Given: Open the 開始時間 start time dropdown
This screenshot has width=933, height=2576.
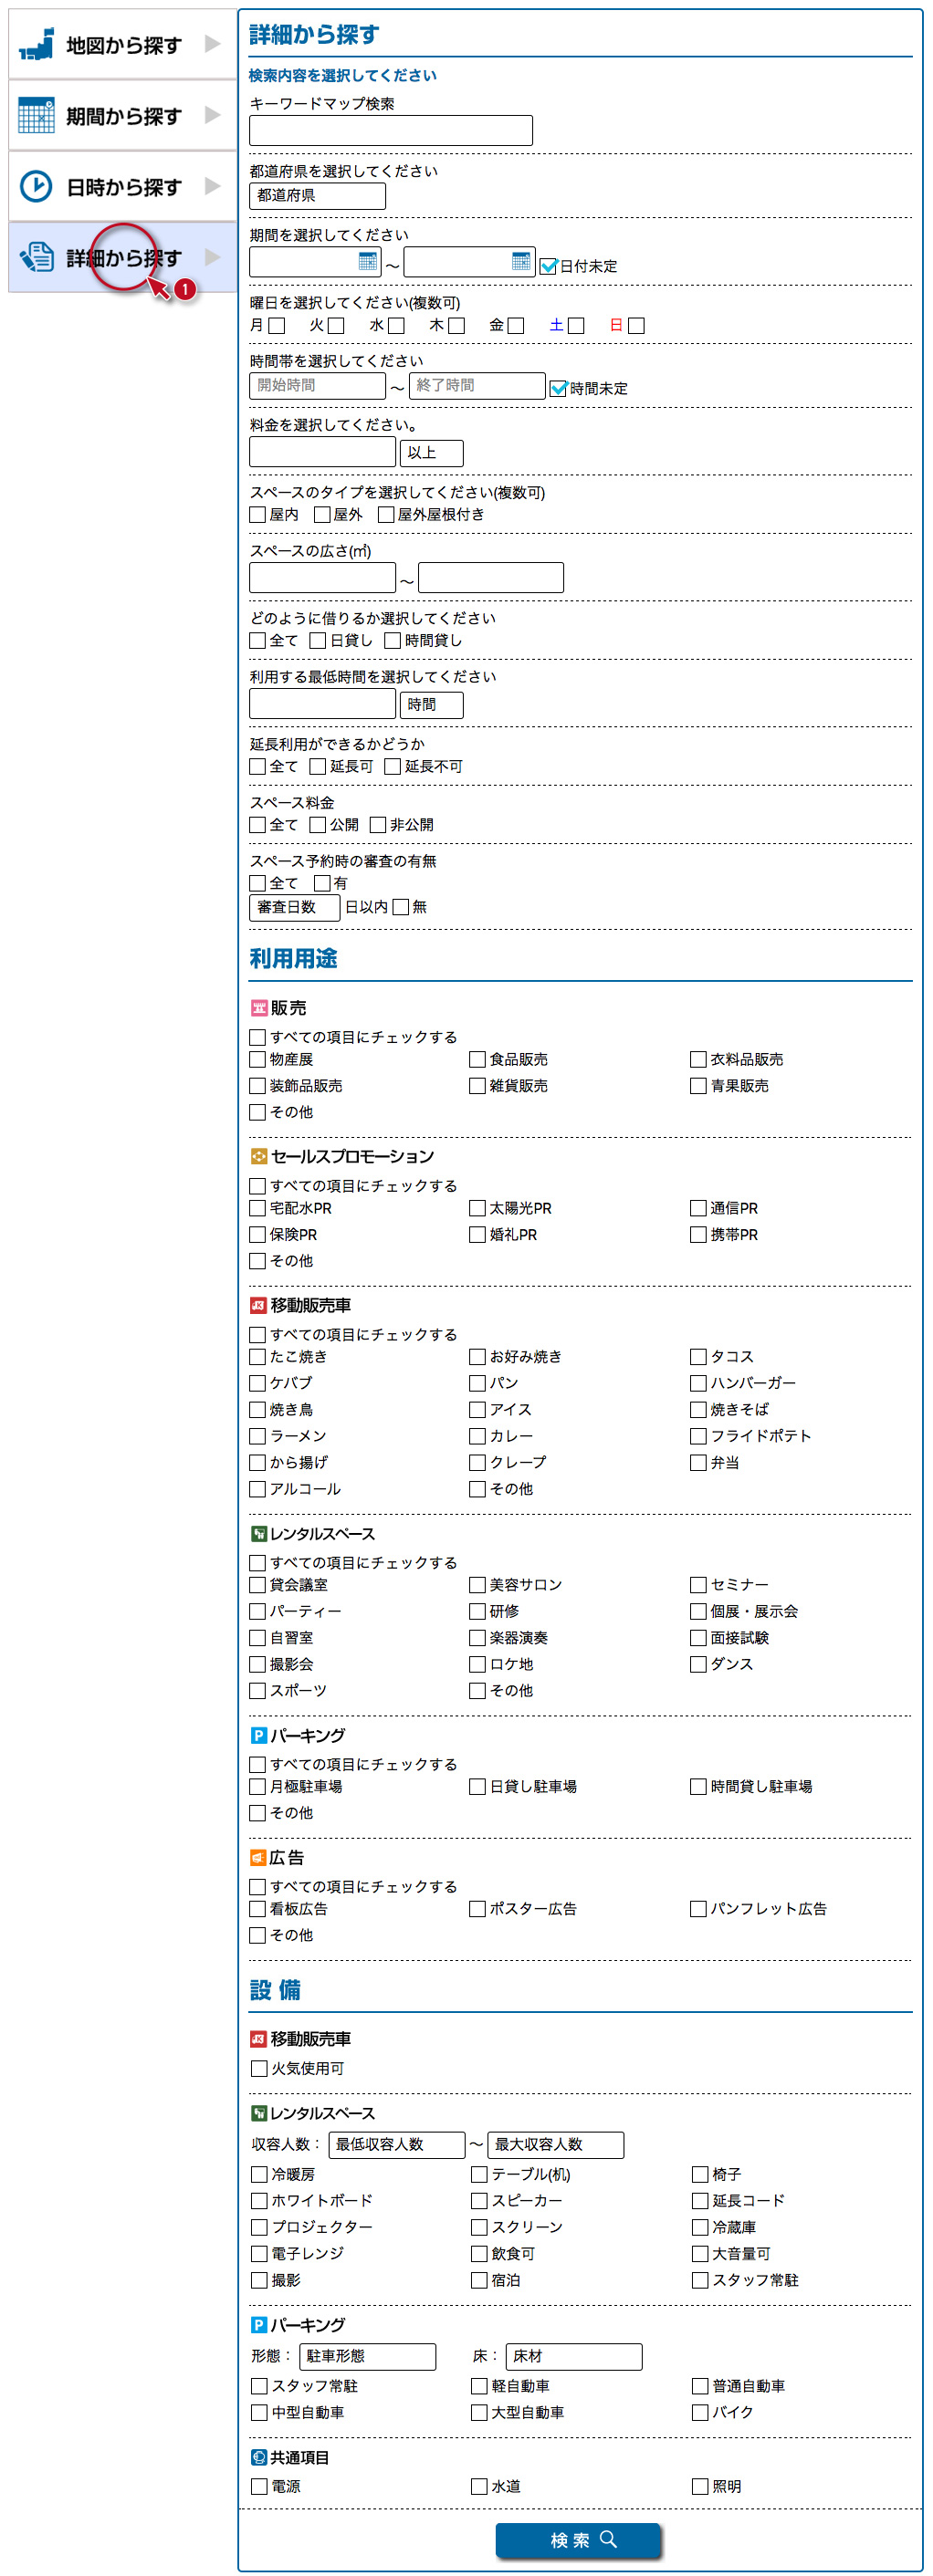Looking at the screenshot, I should pyautogui.click(x=317, y=386).
